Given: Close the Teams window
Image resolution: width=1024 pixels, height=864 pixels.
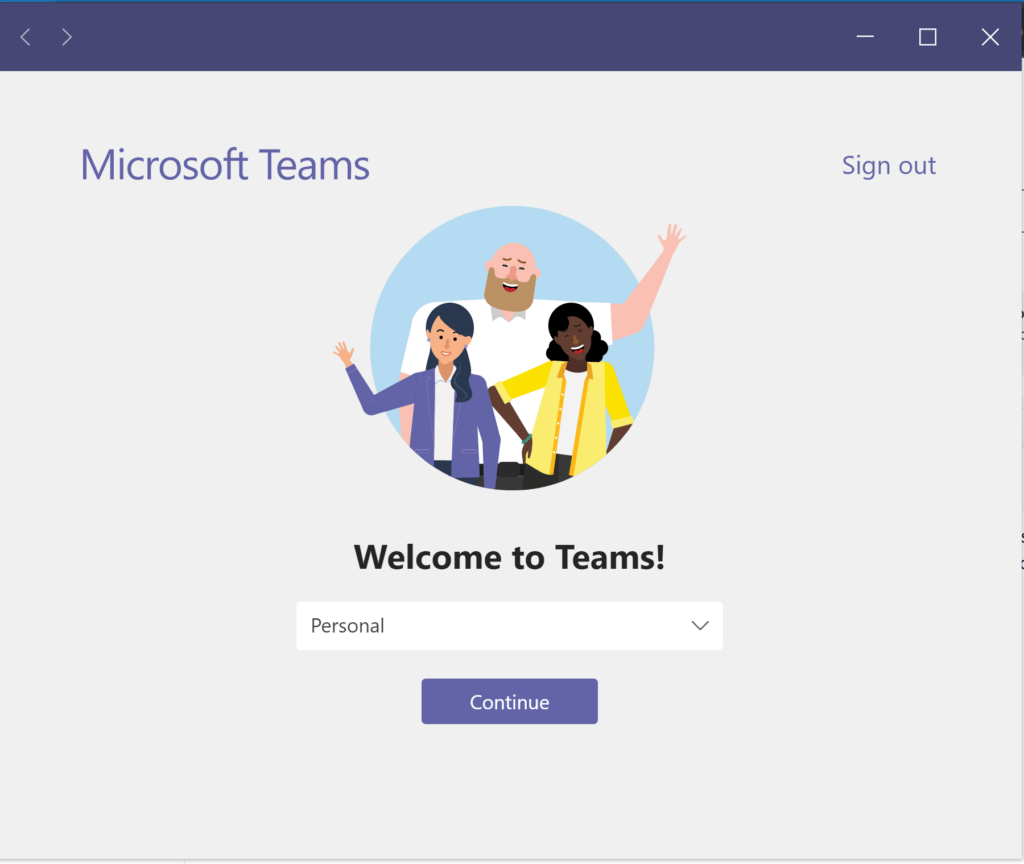Looking at the screenshot, I should coord(990,38).
